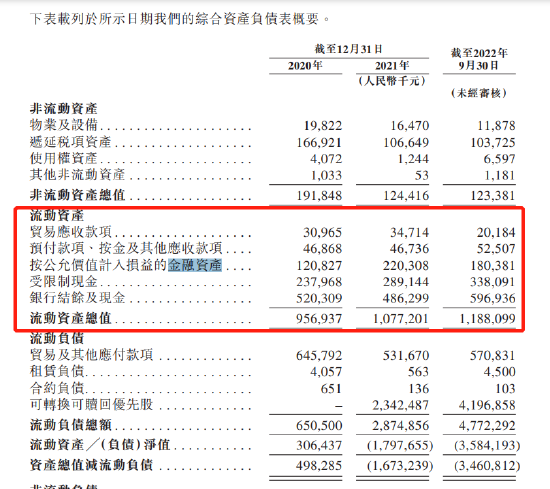The image size is (550, 489).
Task: Click the value 52,507
Action: 496,249
